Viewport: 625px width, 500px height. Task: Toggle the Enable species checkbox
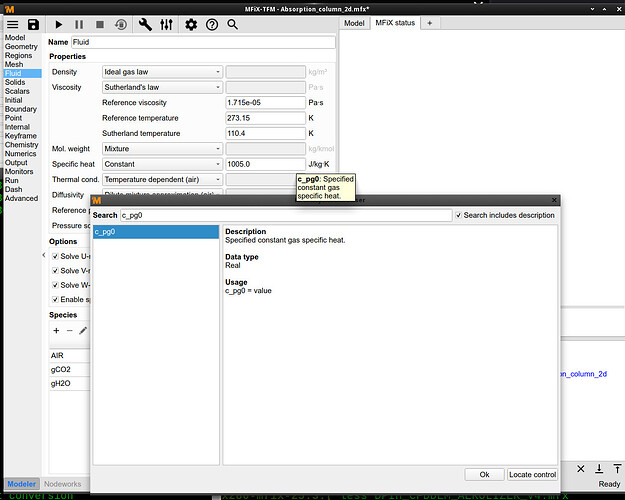pos(55,299)
